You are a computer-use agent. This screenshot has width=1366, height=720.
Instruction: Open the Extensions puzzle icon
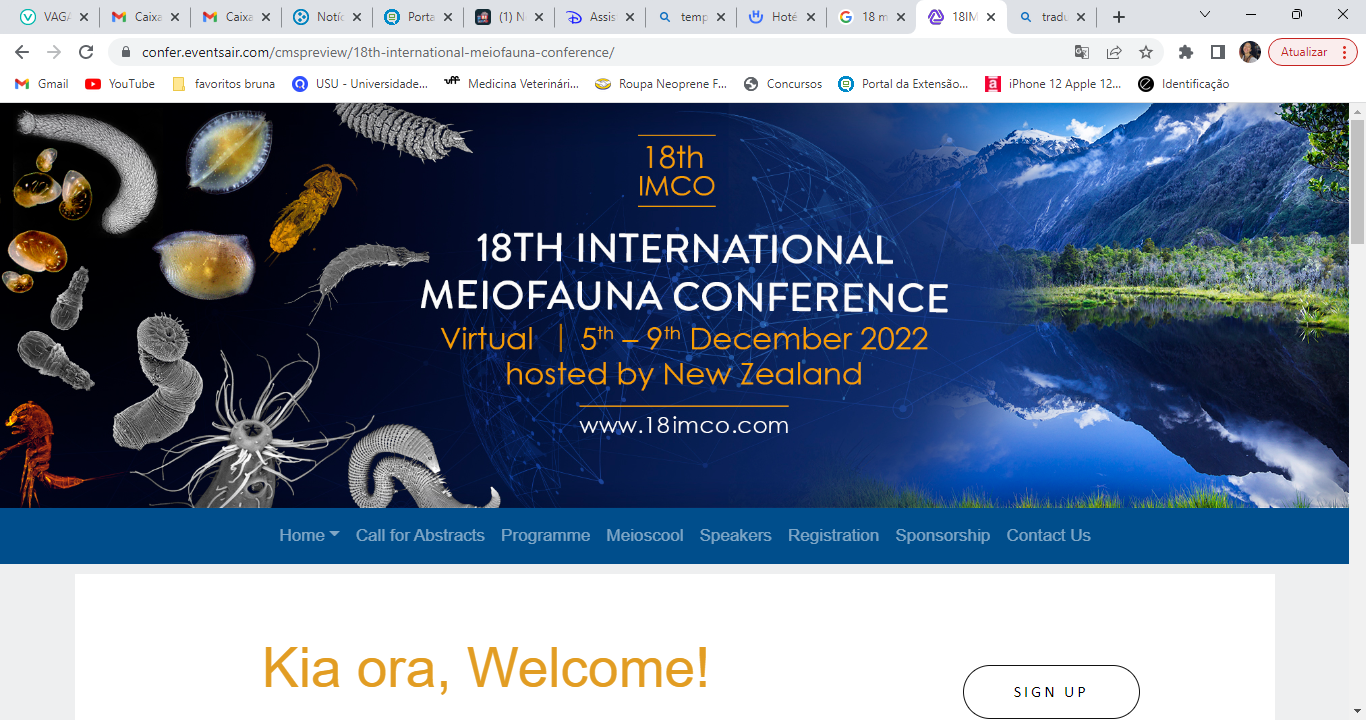click(1186, 52)
